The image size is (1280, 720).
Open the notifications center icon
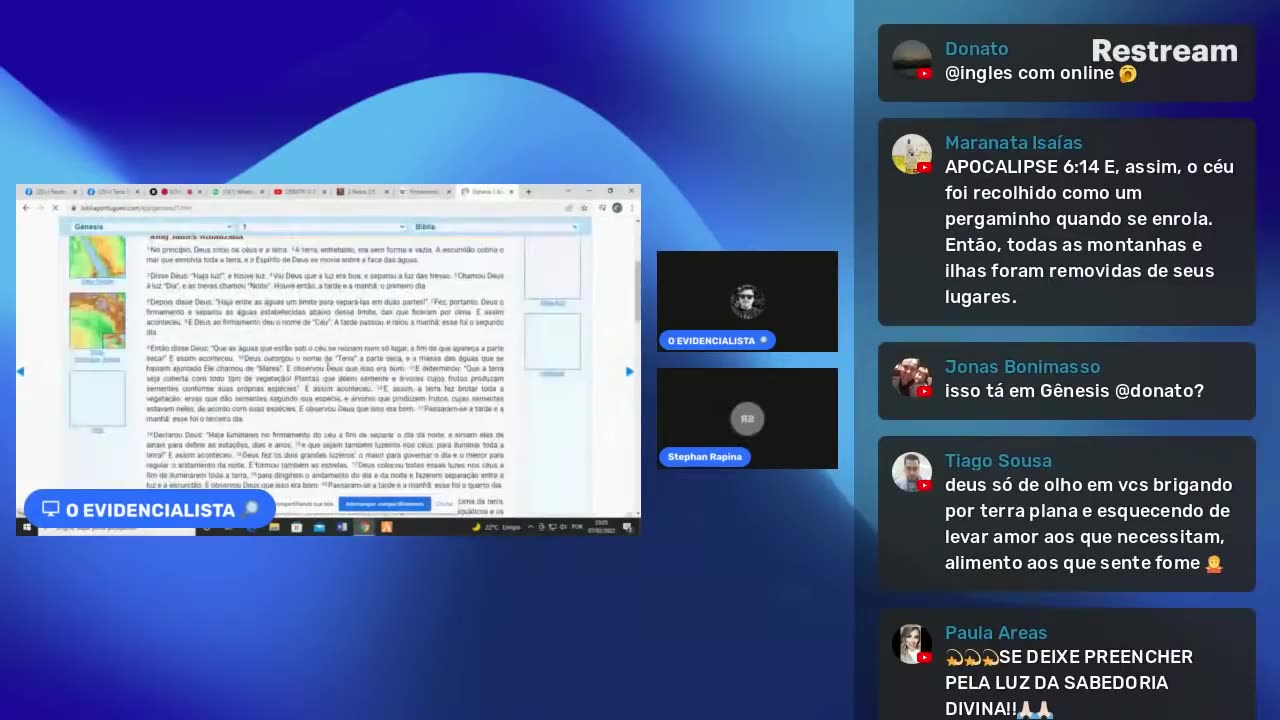(x=628, y=527)
